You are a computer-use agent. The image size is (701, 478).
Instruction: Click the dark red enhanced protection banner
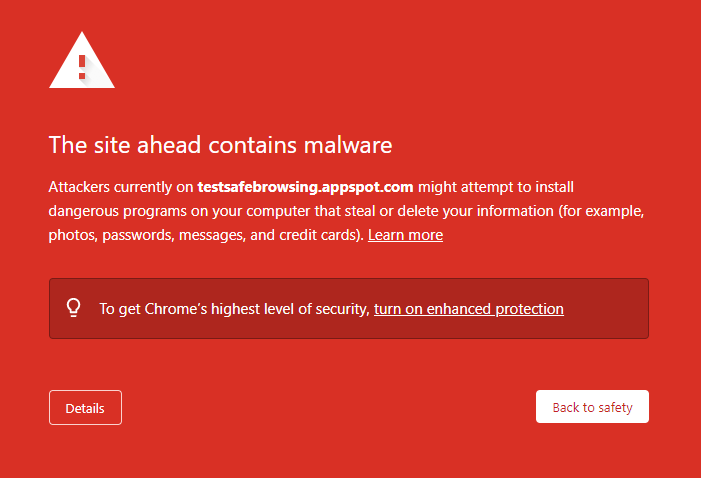click(349, 309)
